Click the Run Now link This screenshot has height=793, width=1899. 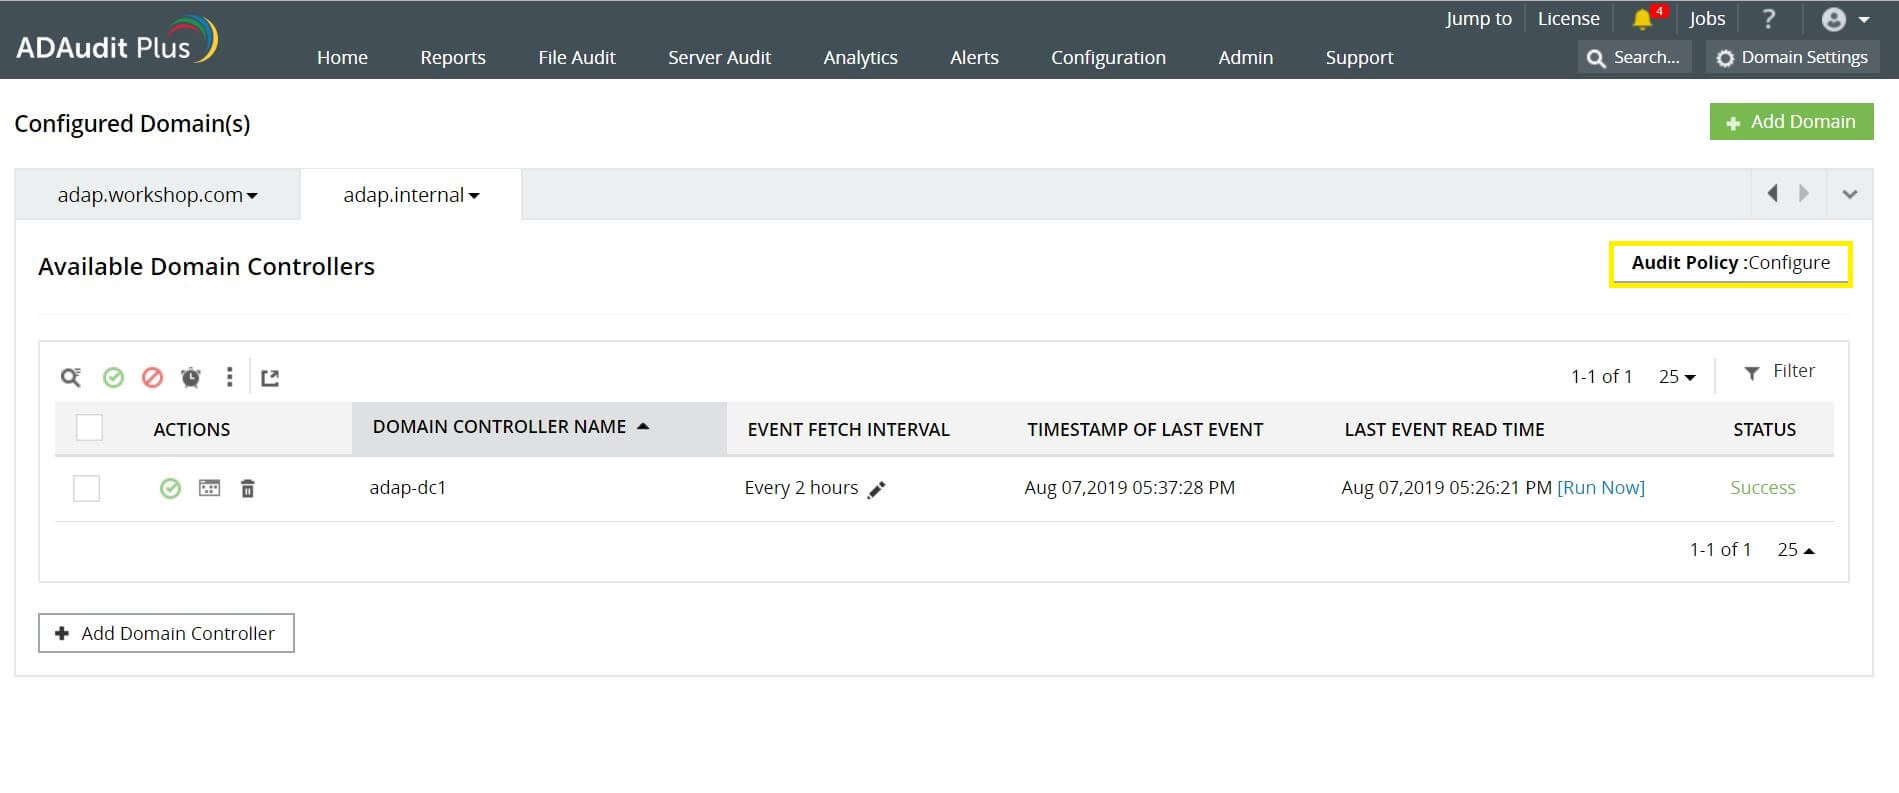pyautogui.click(x=1600, y=488)
